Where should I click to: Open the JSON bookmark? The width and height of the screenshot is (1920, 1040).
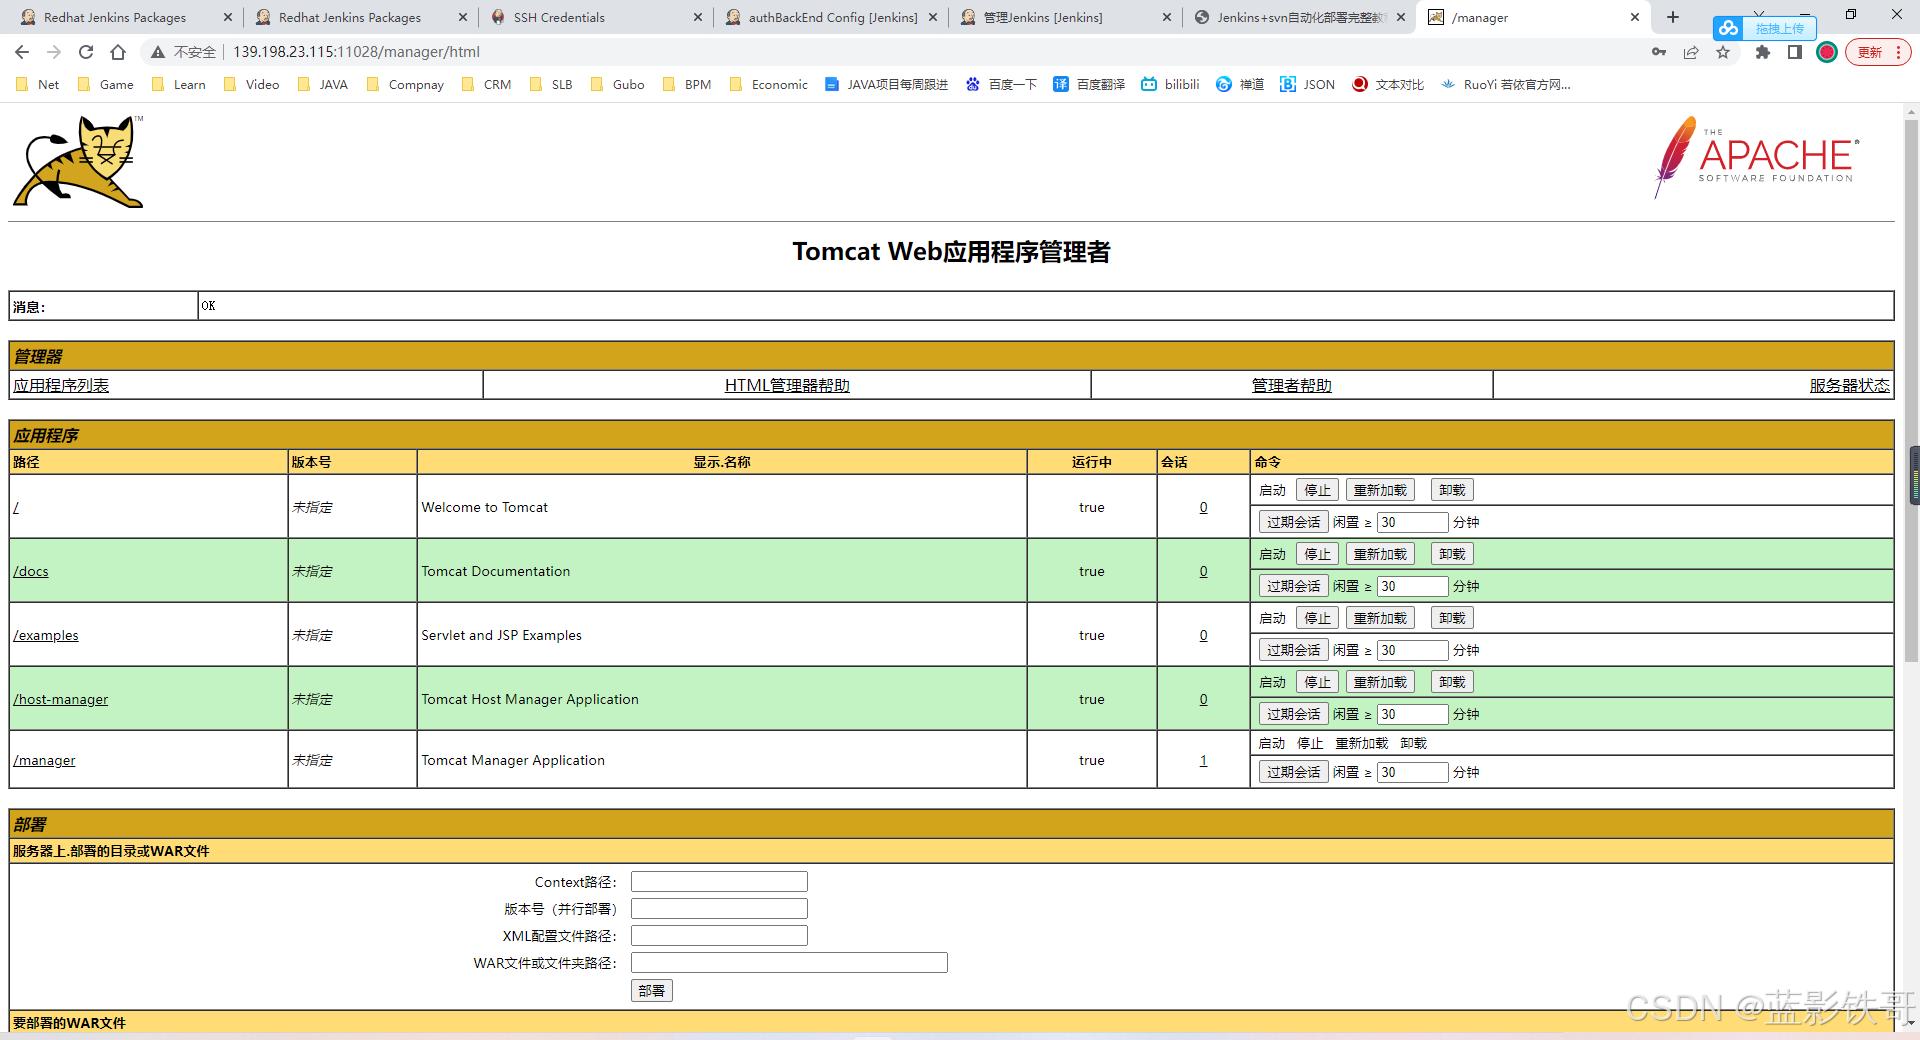(1308, 85)
